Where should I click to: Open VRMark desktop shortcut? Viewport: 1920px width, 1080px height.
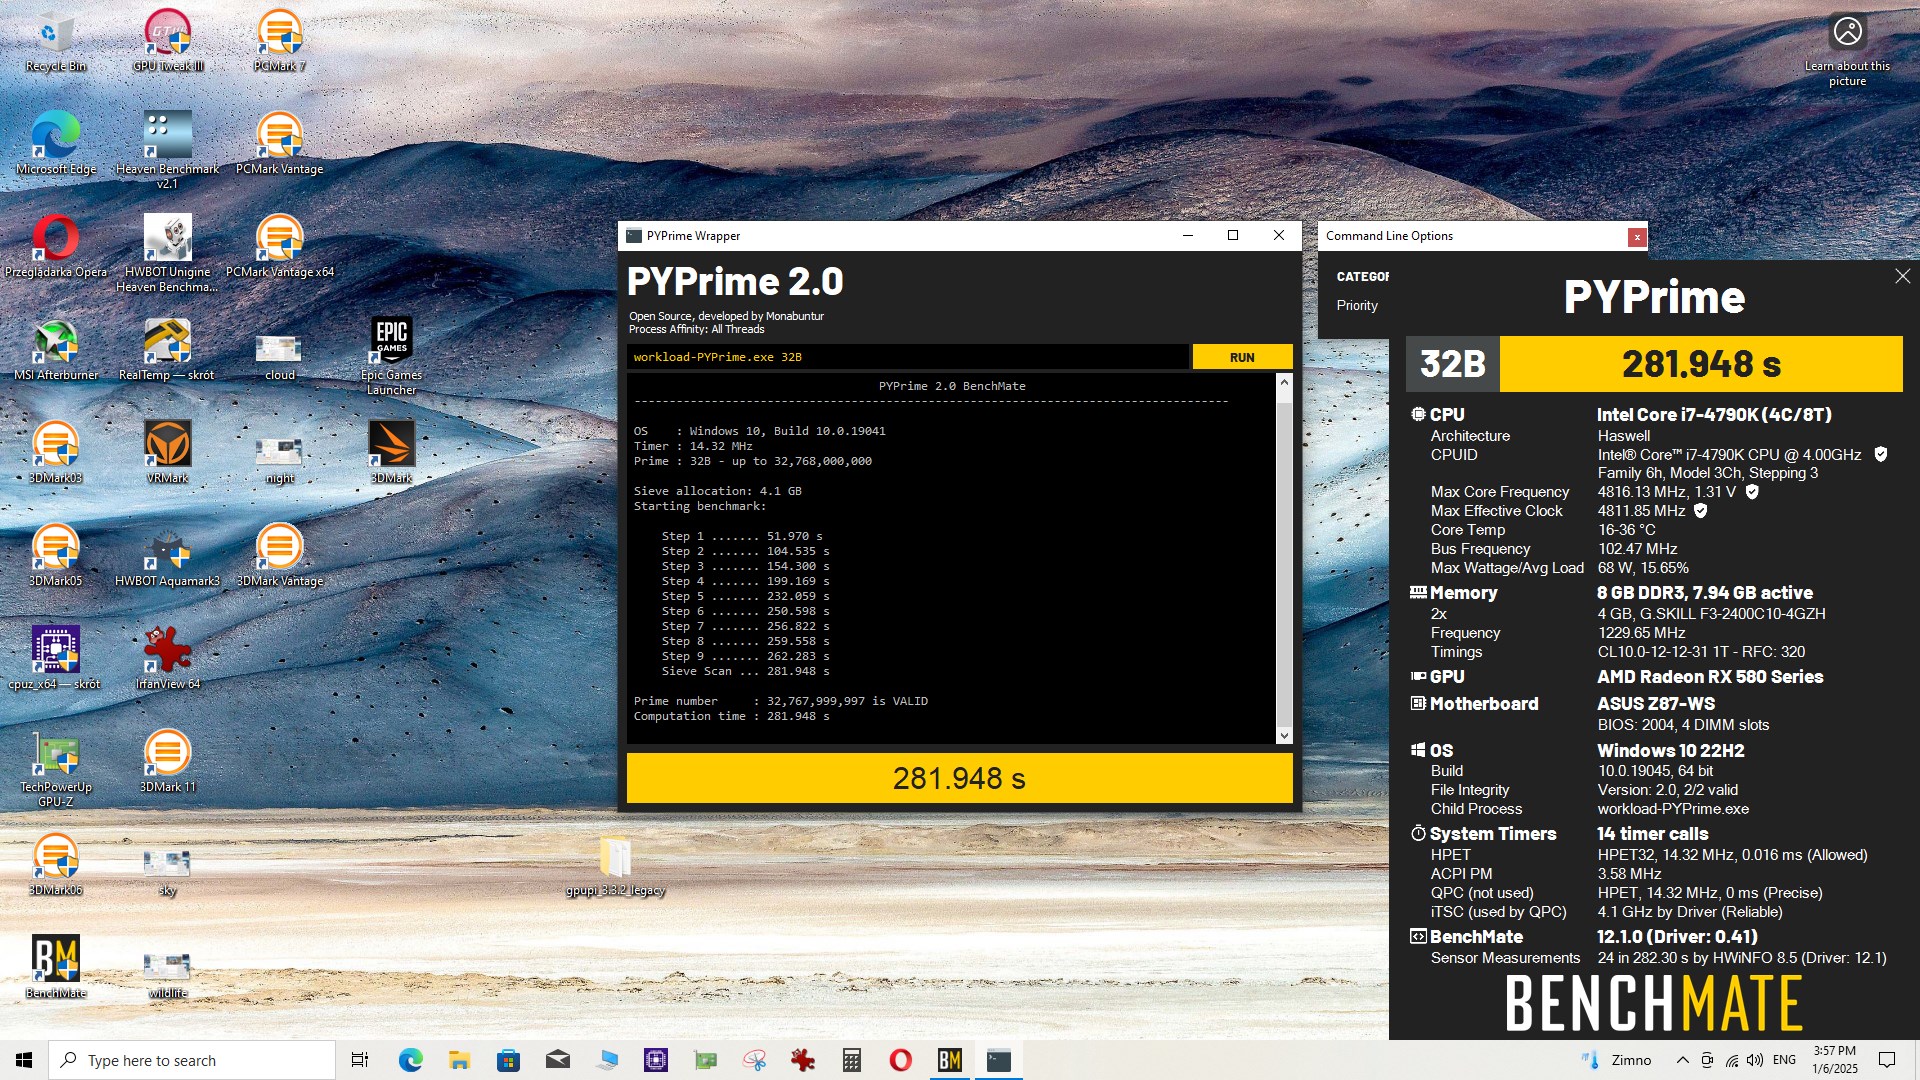tap(168, 453)
